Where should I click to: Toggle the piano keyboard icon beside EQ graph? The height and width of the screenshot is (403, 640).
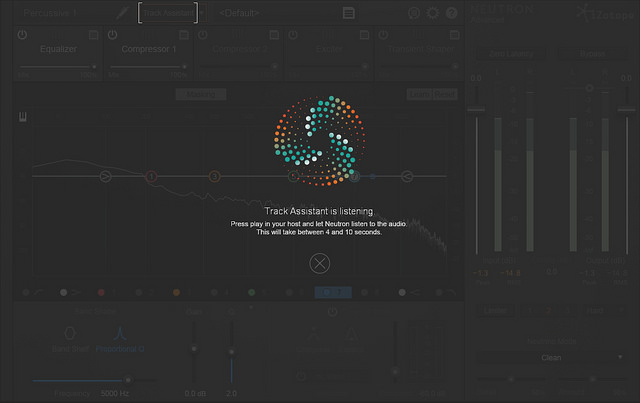click(x=22, y=117)
